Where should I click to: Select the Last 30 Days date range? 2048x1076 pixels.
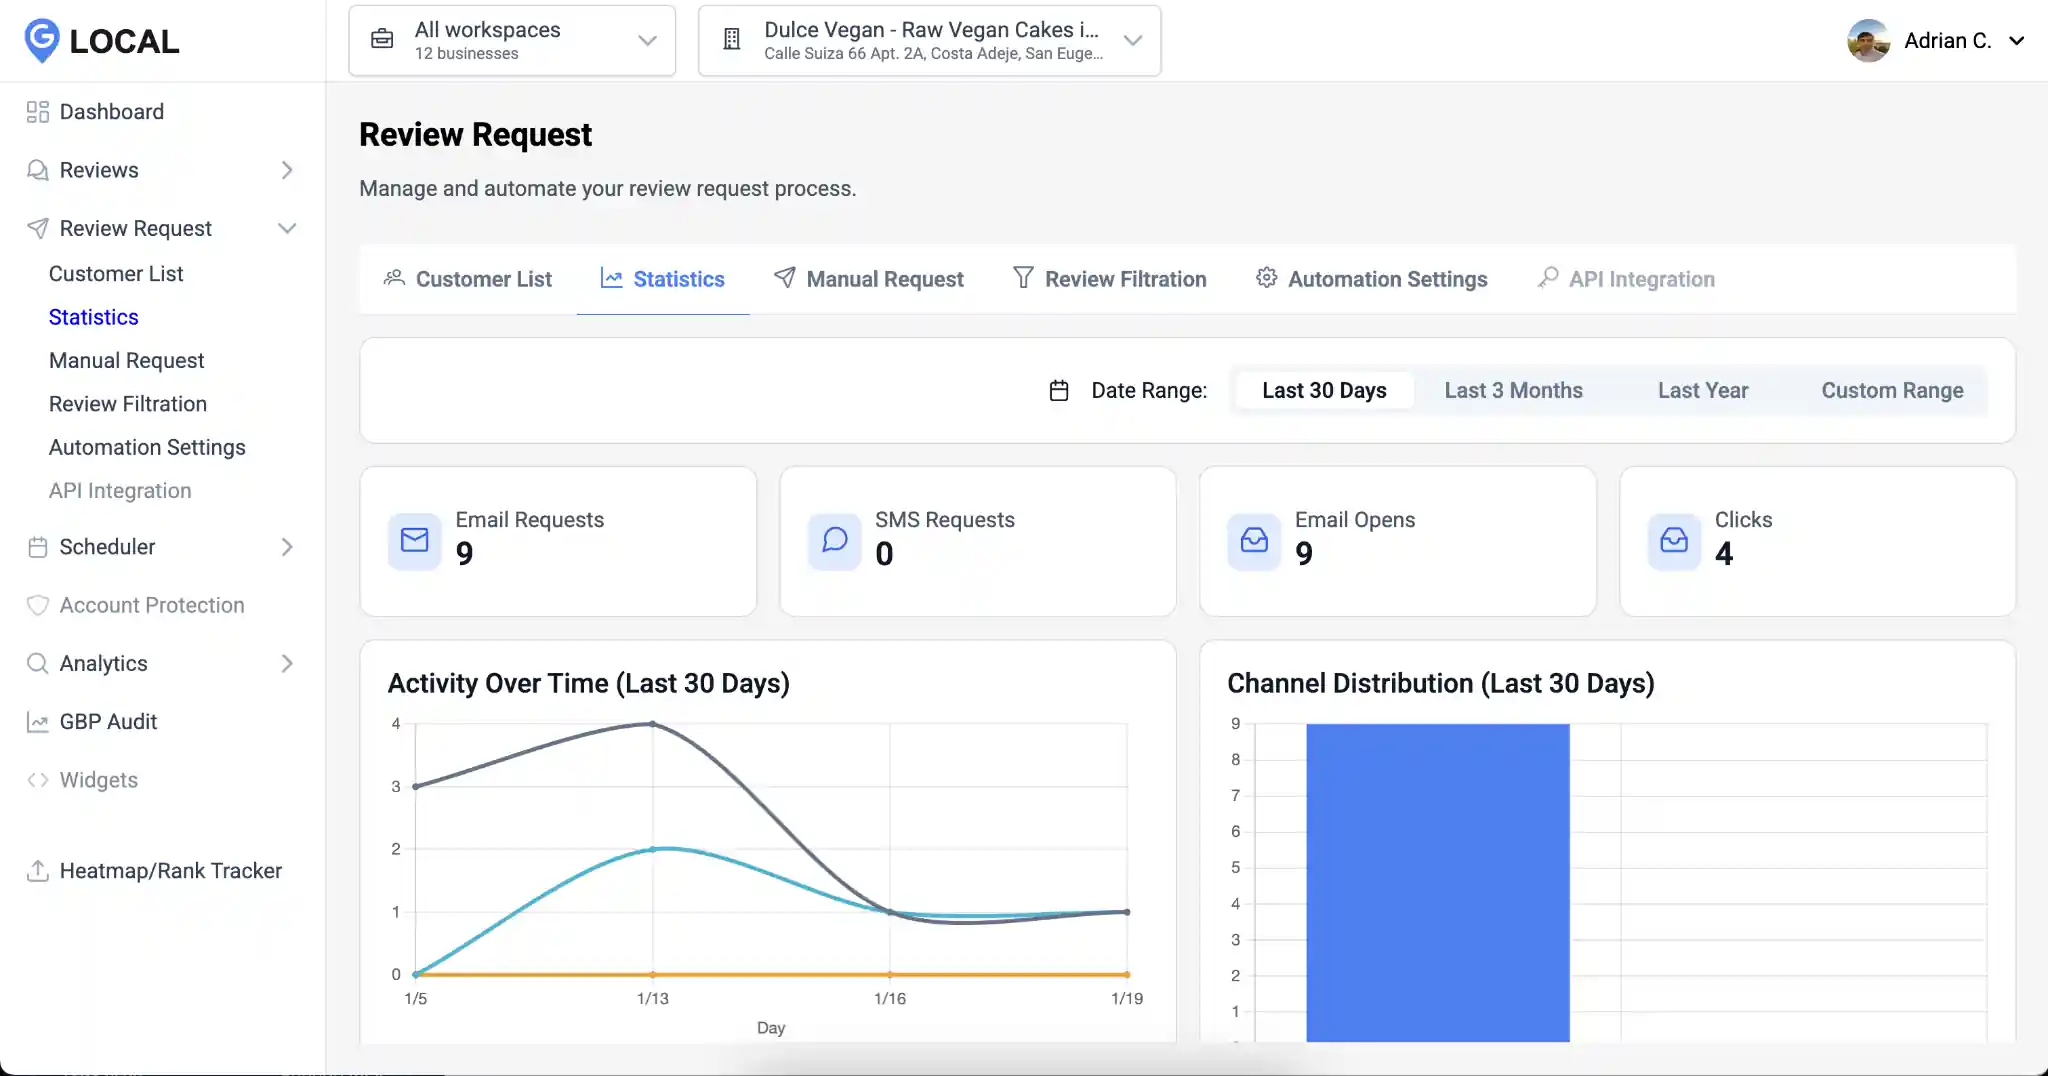(1323, 390)
